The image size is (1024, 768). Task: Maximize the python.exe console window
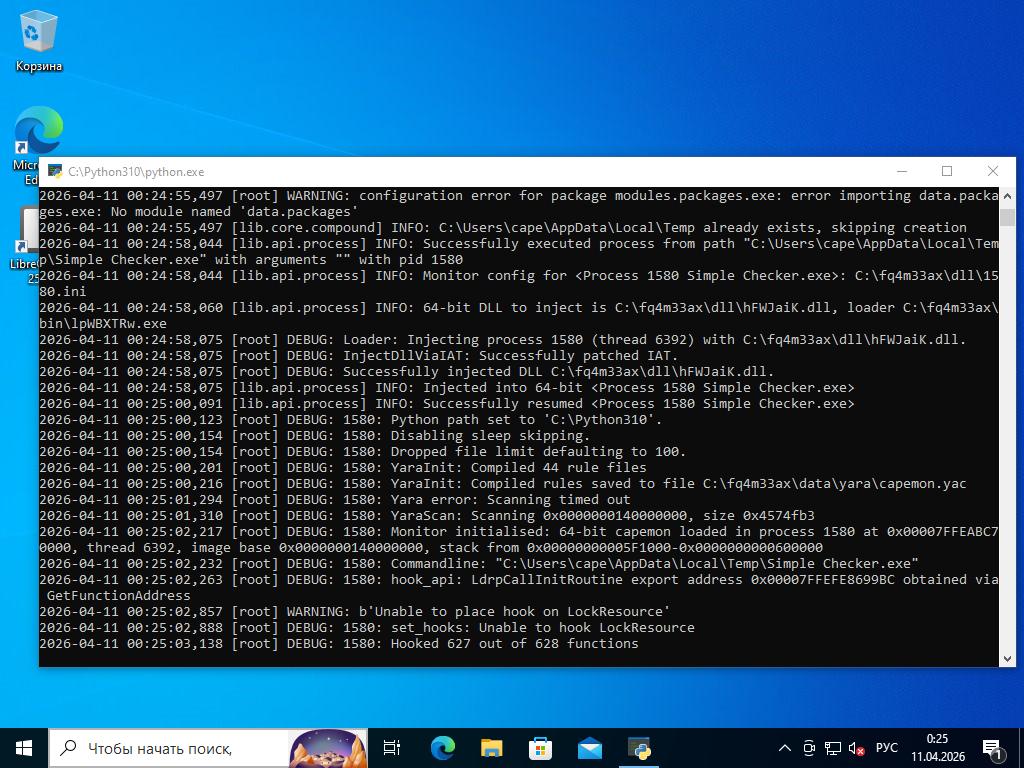947,171
